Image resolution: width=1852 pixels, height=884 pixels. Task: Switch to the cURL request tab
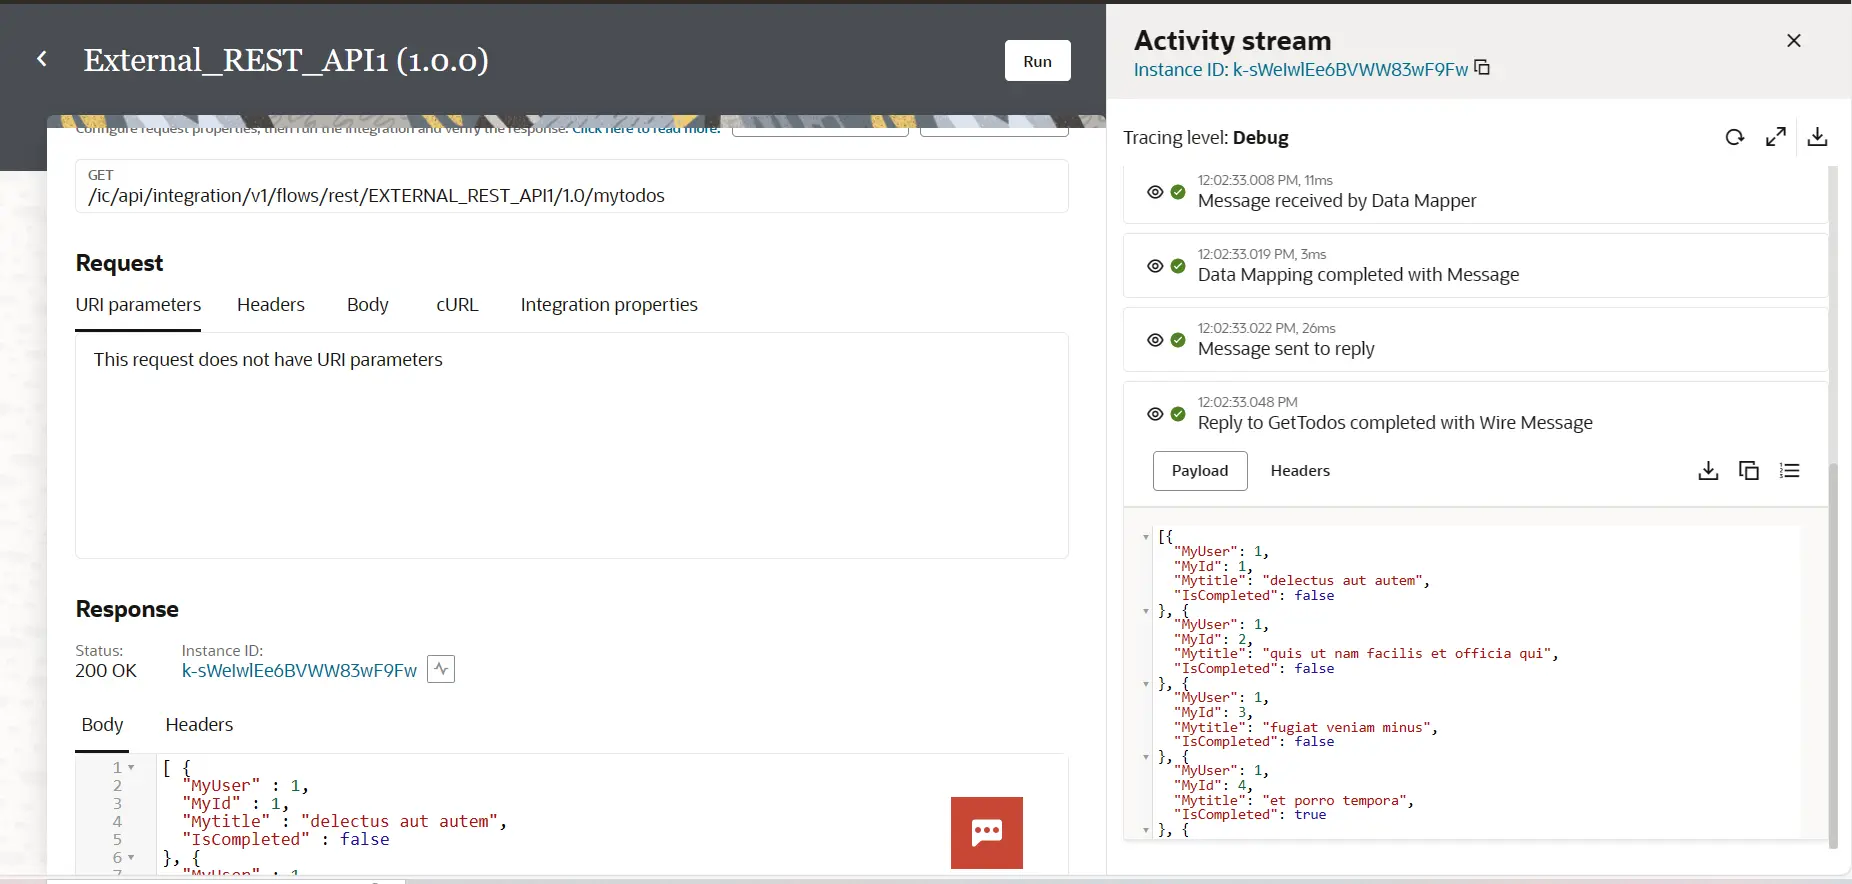457,305
